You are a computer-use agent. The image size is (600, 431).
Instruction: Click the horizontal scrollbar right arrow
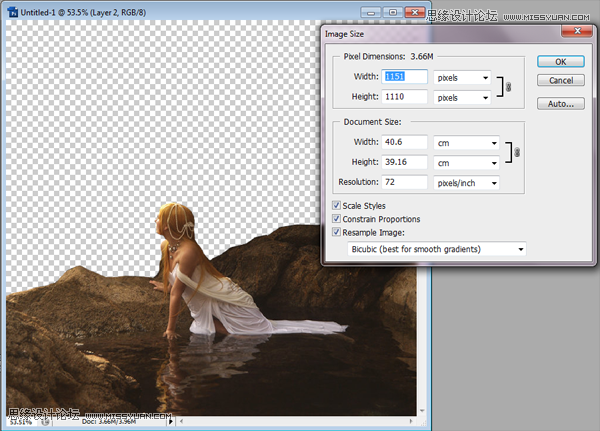click(x=411, y=421)
